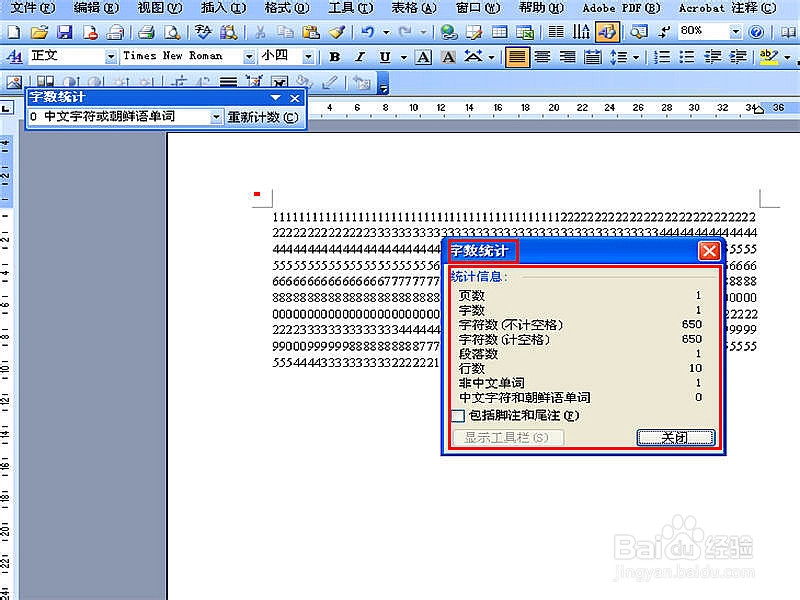Open the Adobe PDF menu
The width and height of the screenshot is (800, 600).
[621, 8]
